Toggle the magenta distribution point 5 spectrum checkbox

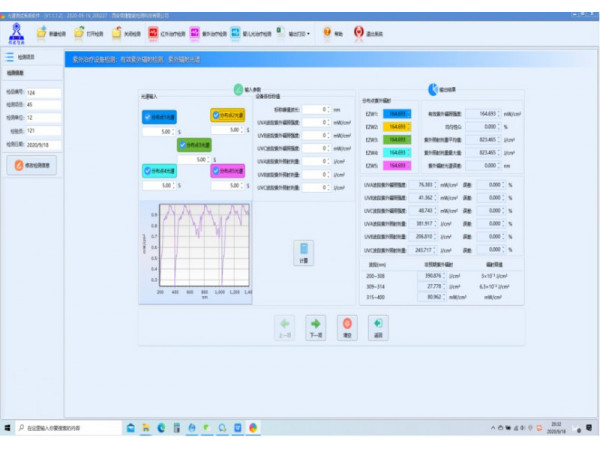[216, 171]
